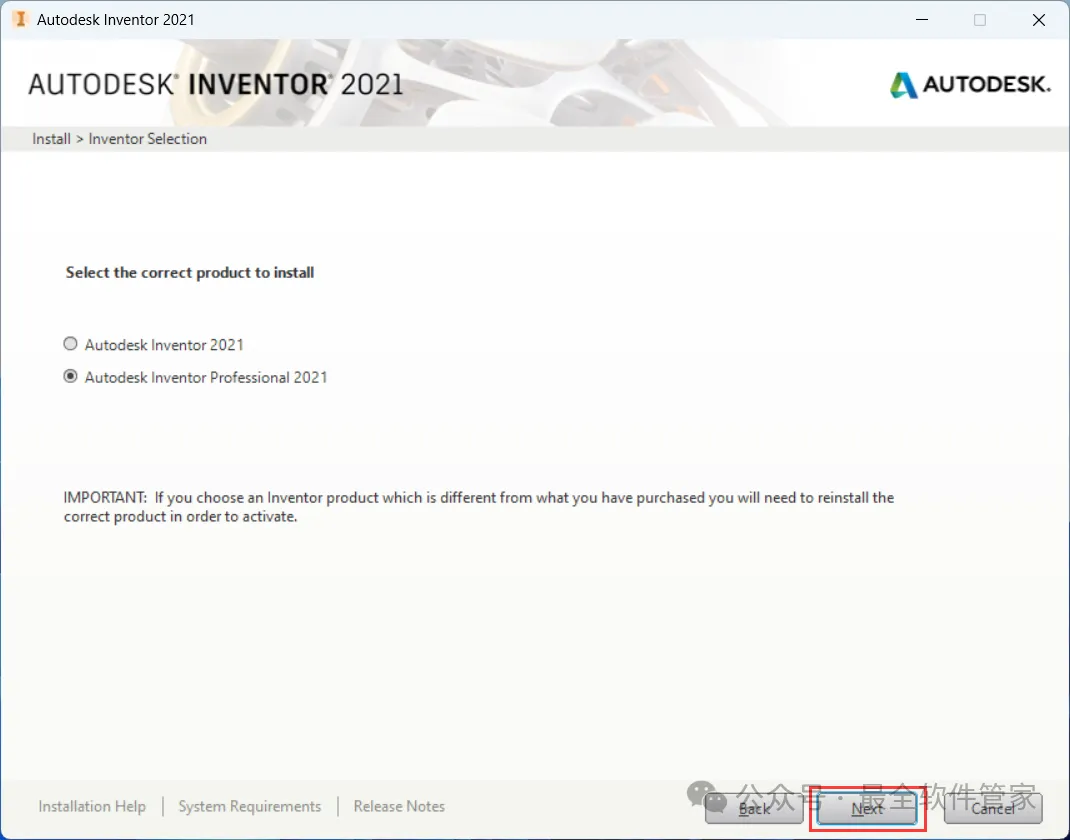Click the Inventor app icon in title bar

tap(20, 19)
